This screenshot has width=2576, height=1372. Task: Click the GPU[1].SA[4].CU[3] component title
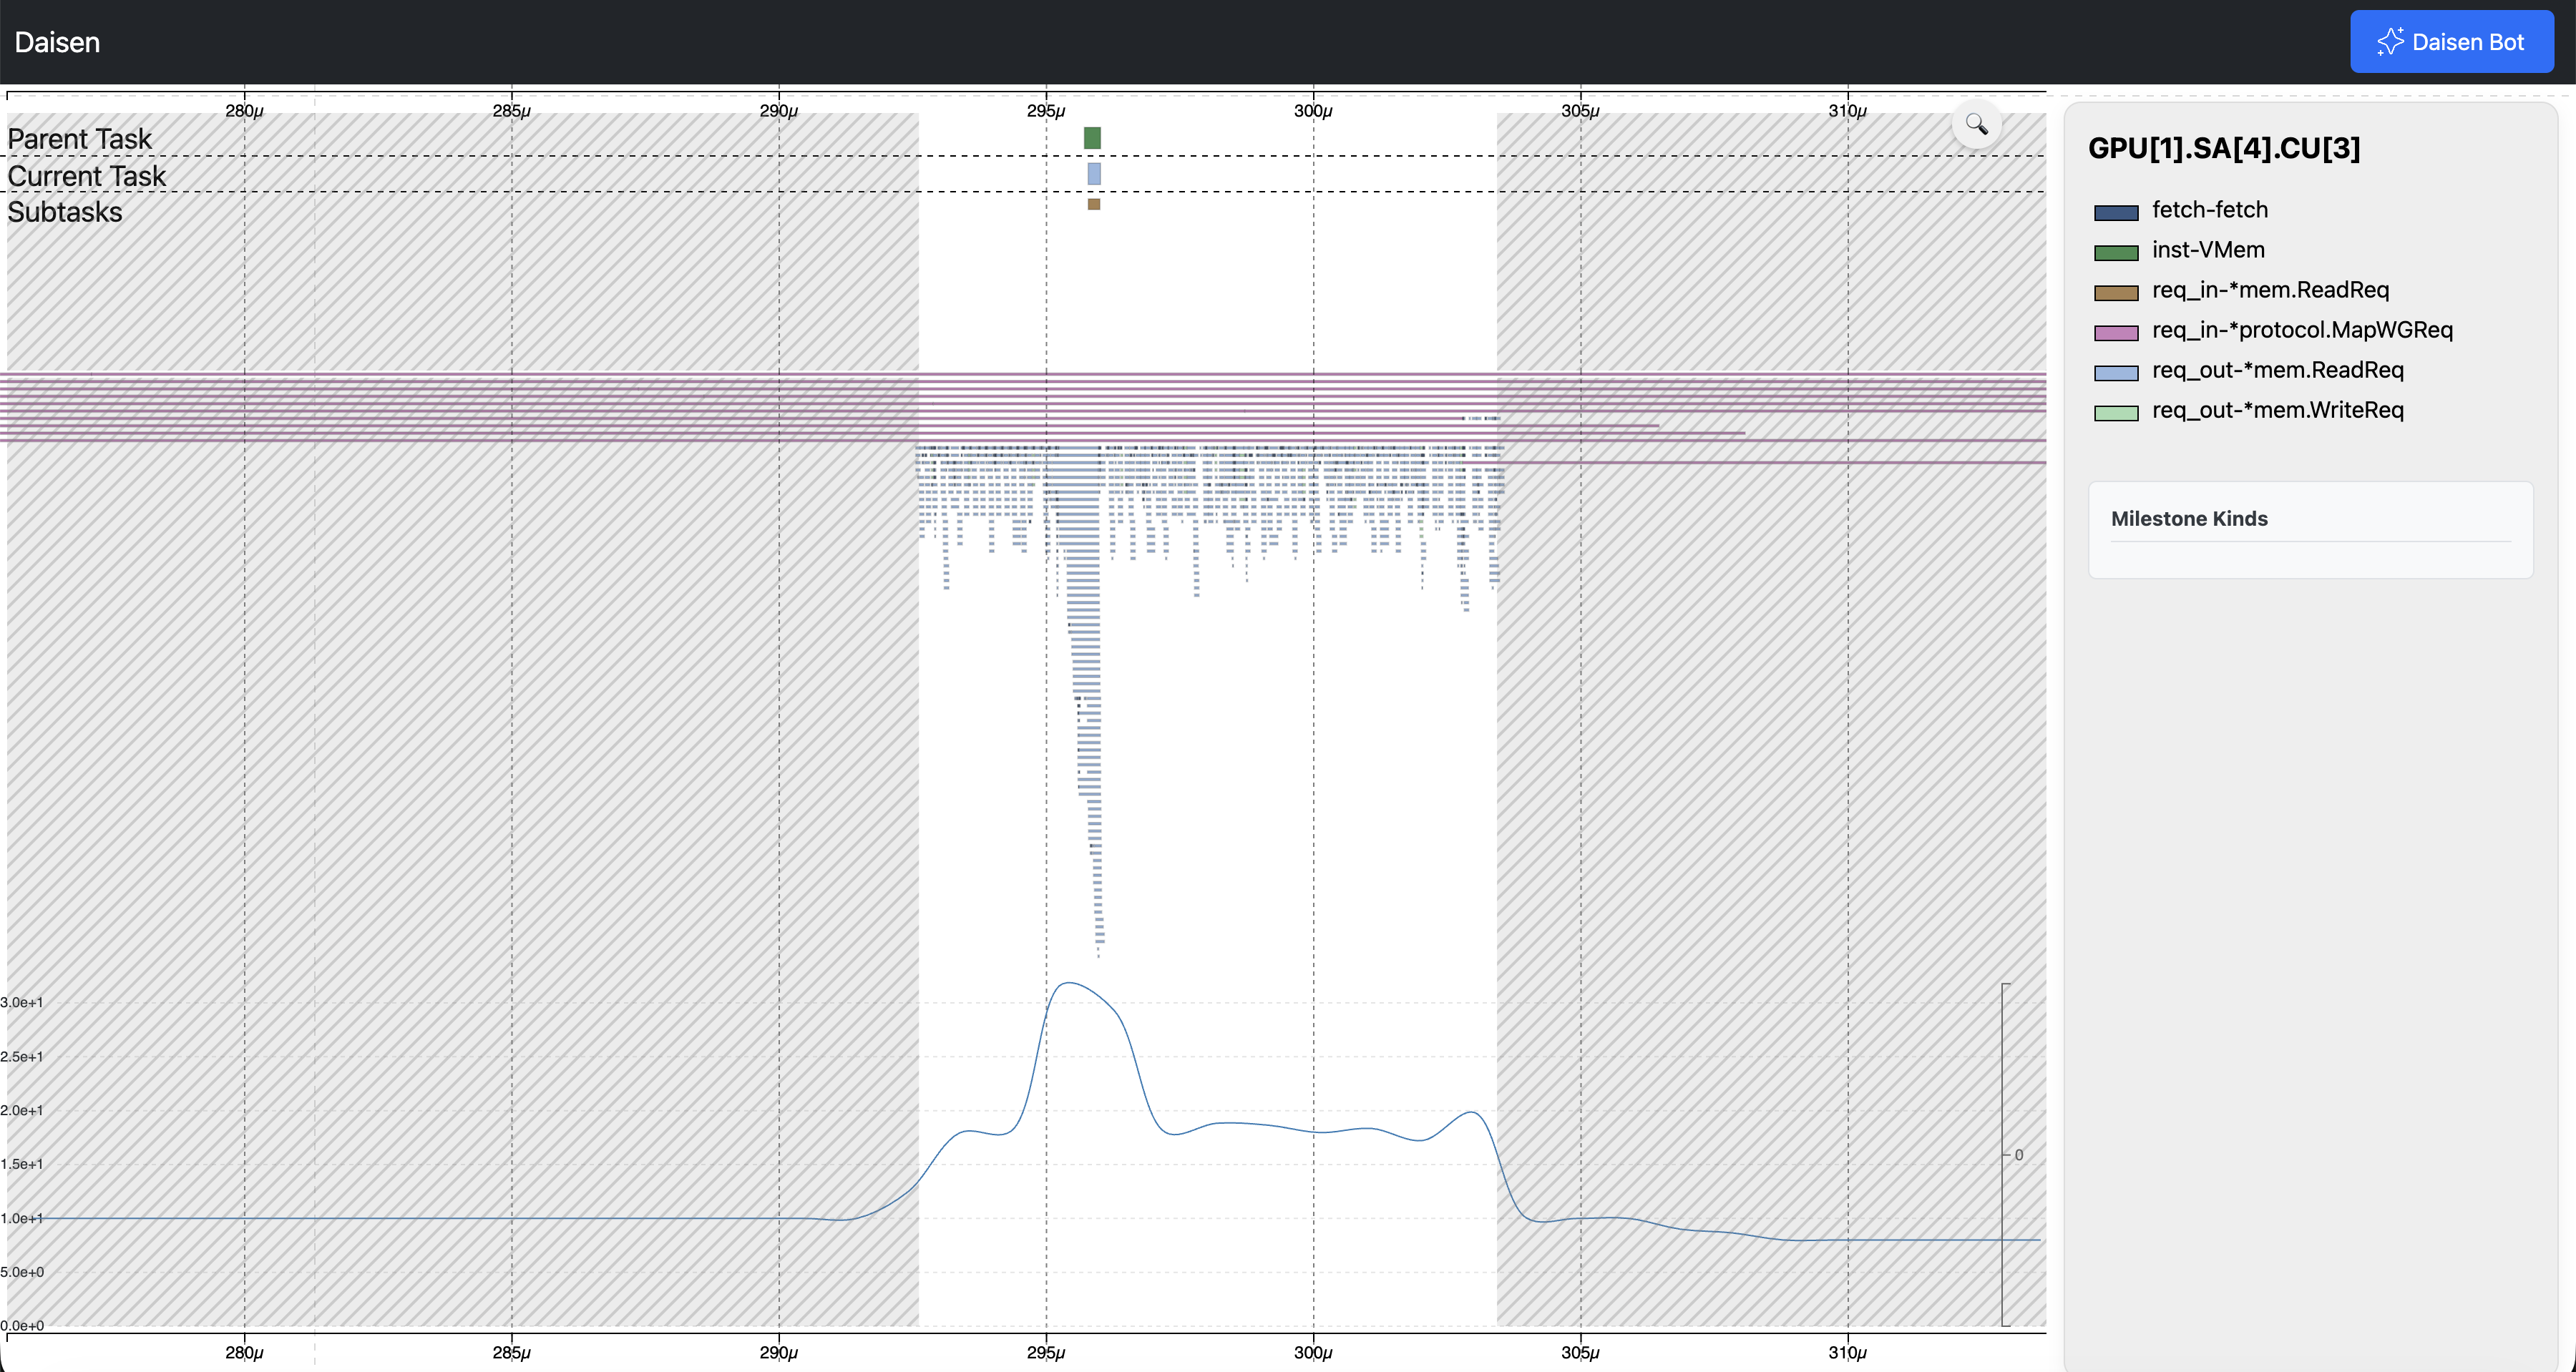2224,148
